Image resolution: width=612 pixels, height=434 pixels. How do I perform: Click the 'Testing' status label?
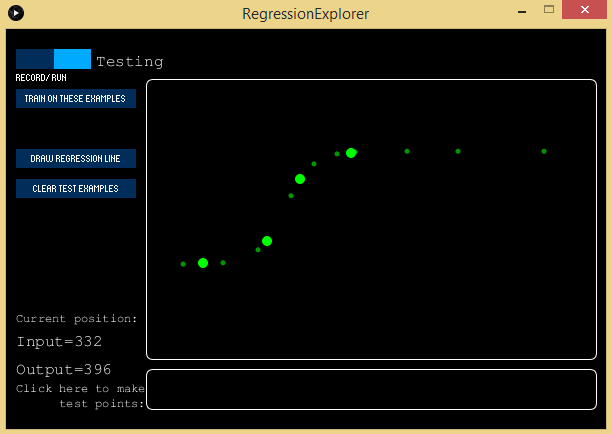[x=130, y=62]
